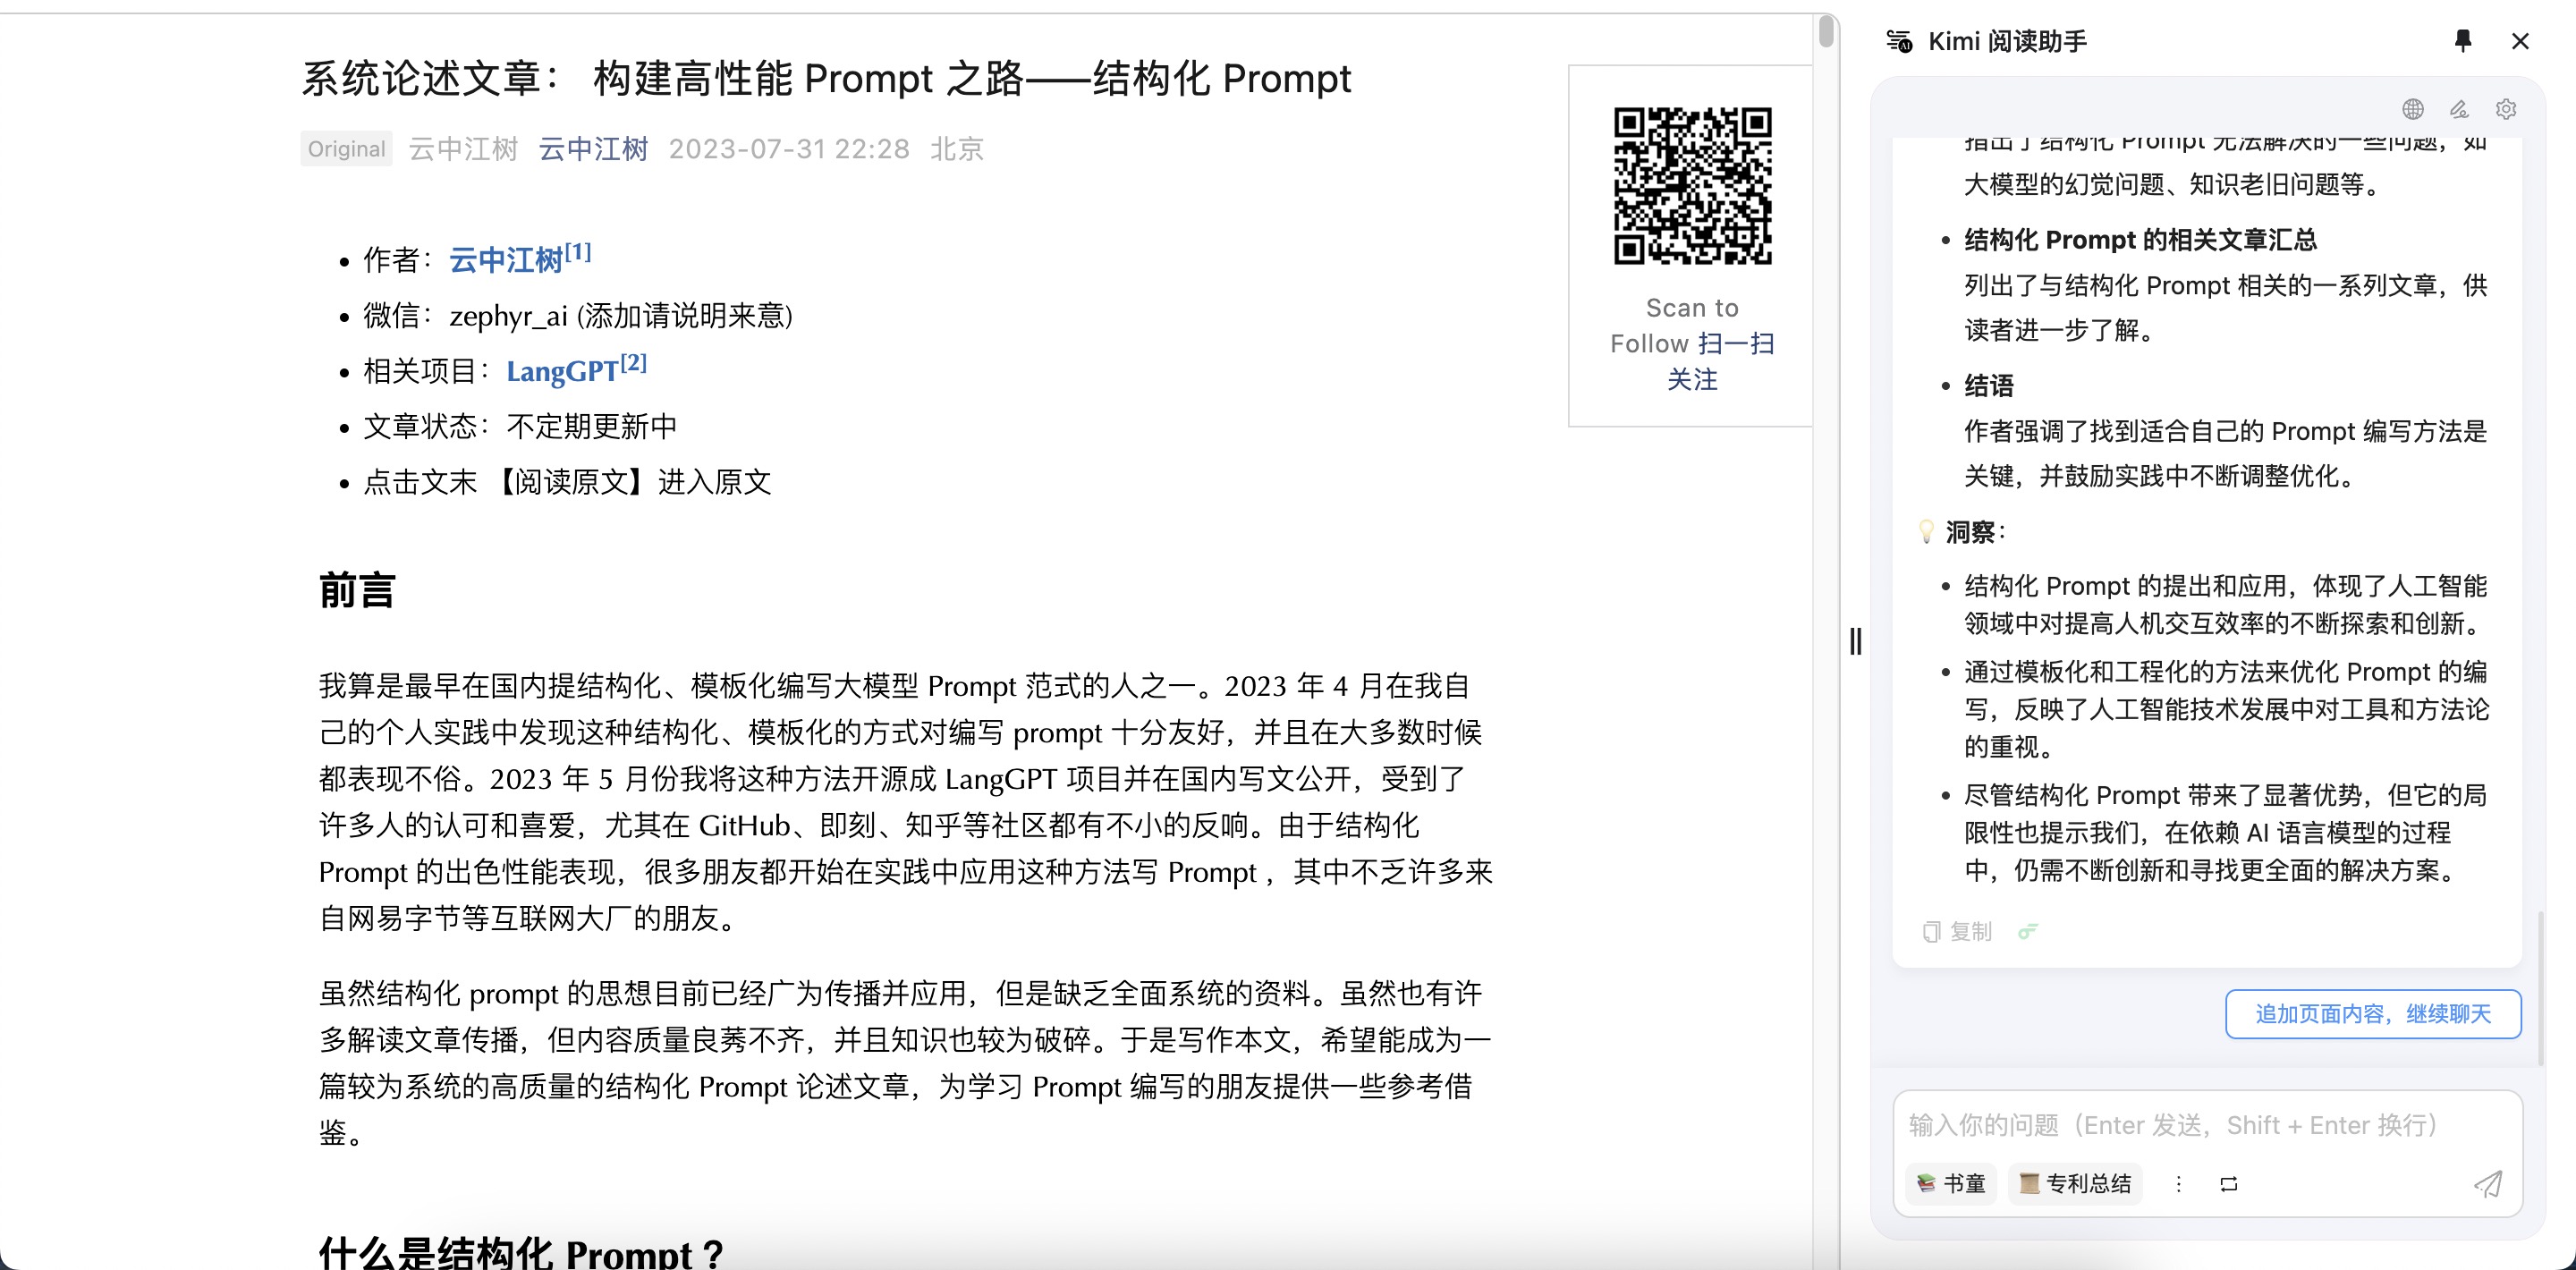Click the article page vertical scrollbar
The height and width of the screenshot is (1270, 2576).
coord(1826,32)
